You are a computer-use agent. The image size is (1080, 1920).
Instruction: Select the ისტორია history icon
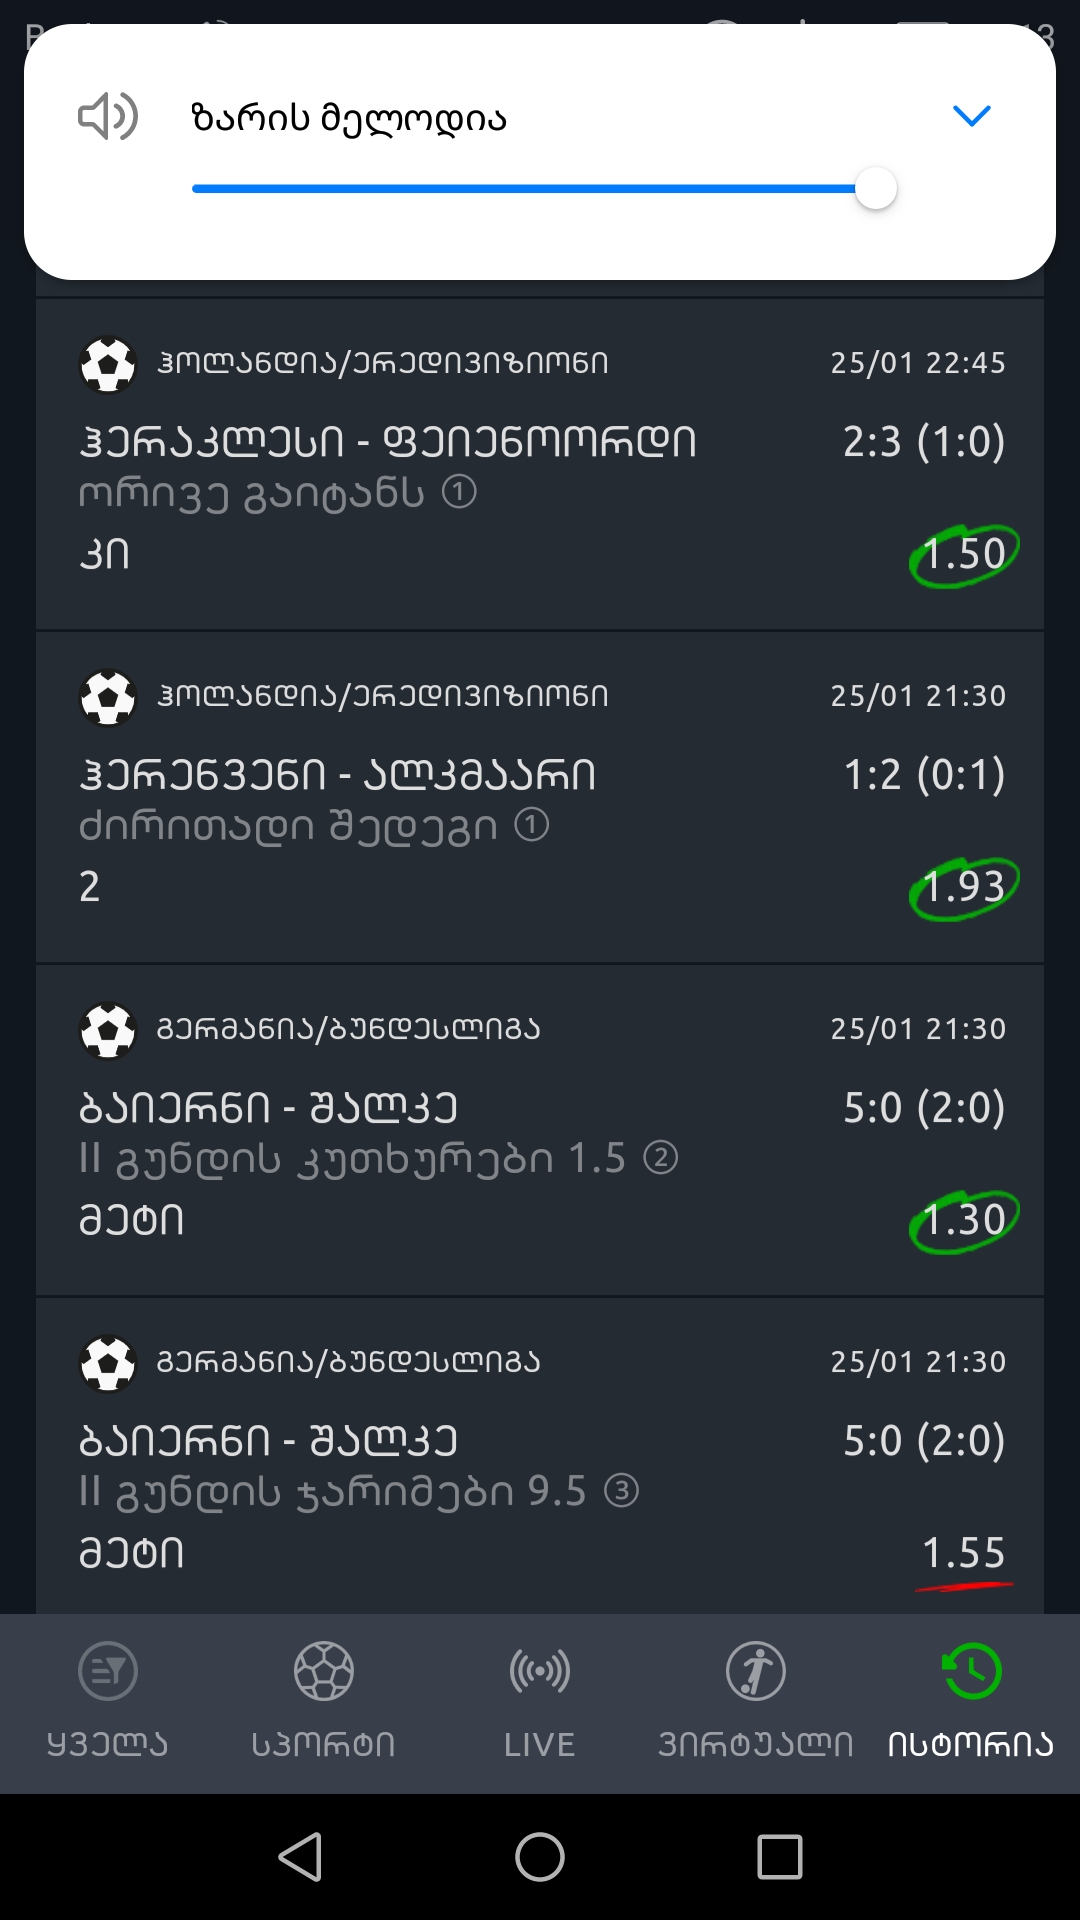(971, 1671)
